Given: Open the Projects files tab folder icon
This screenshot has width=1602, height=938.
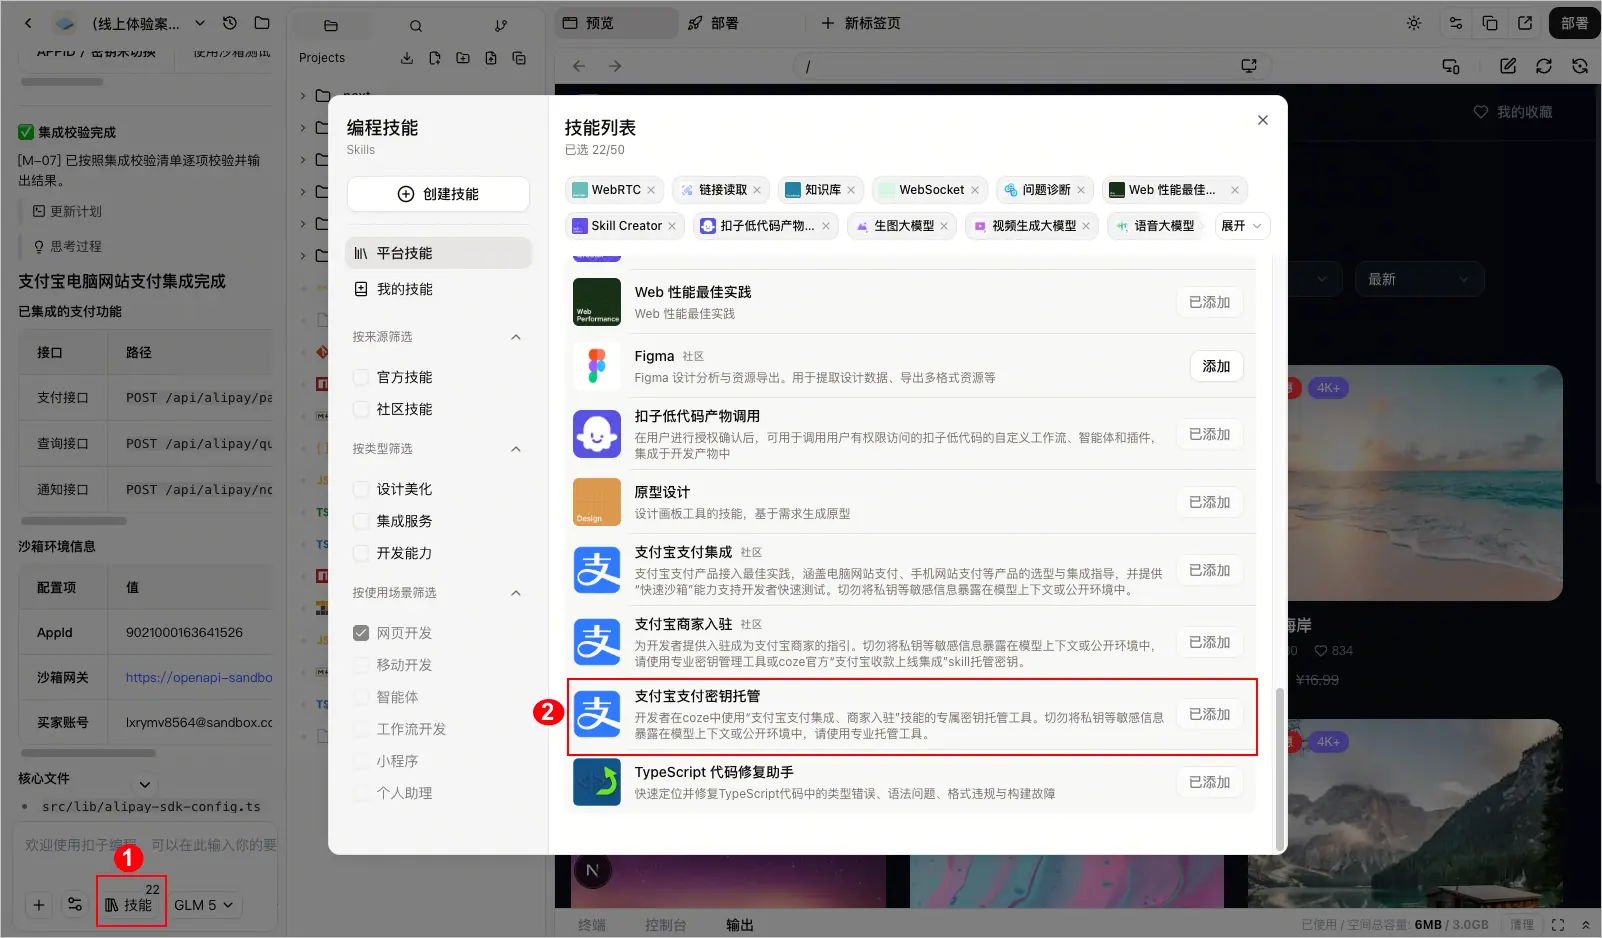Looking at the screenshot, I should (x=331, y=25).
